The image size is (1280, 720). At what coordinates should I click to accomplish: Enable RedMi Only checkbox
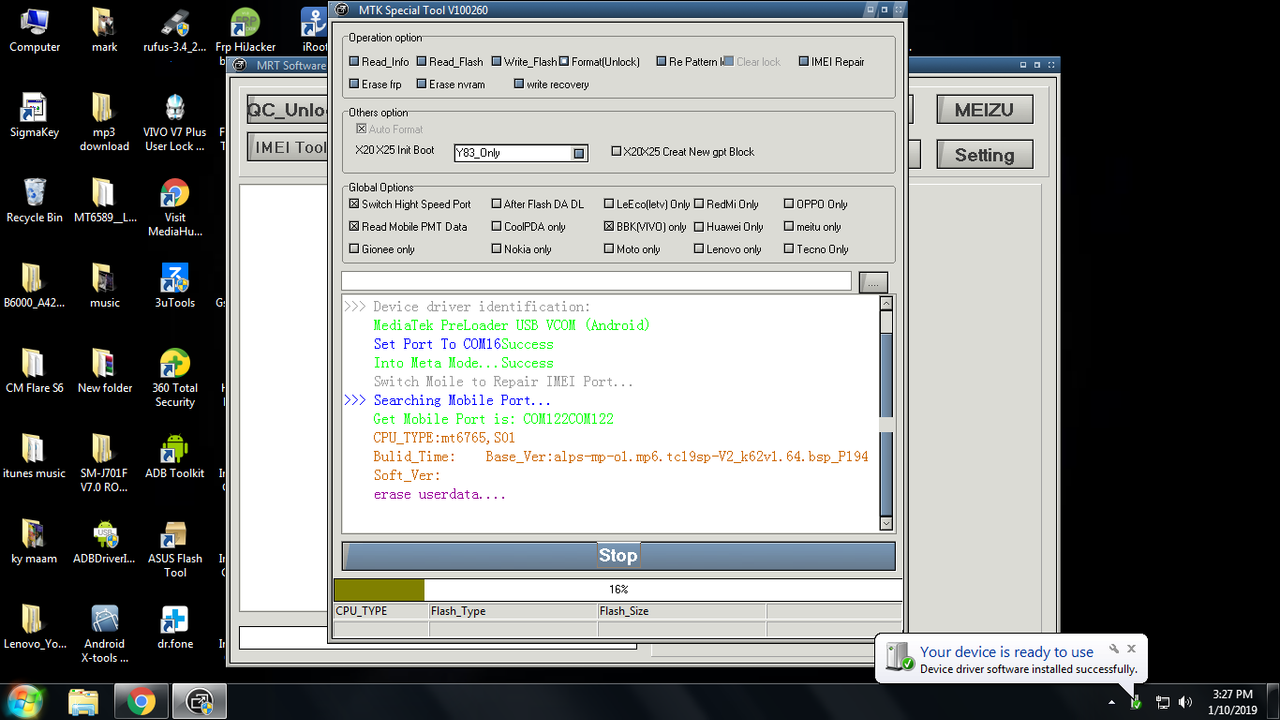click(726, 204)
